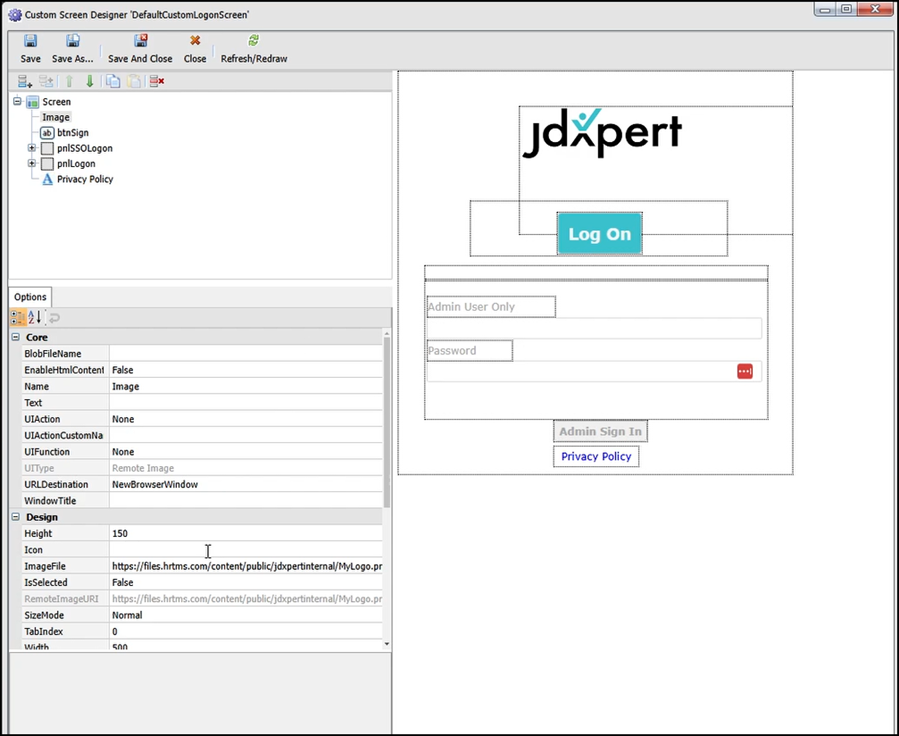This screenshot has width=899, height=736.
Task: Click the add item icon above tree
Action: (x=25, y=82)
